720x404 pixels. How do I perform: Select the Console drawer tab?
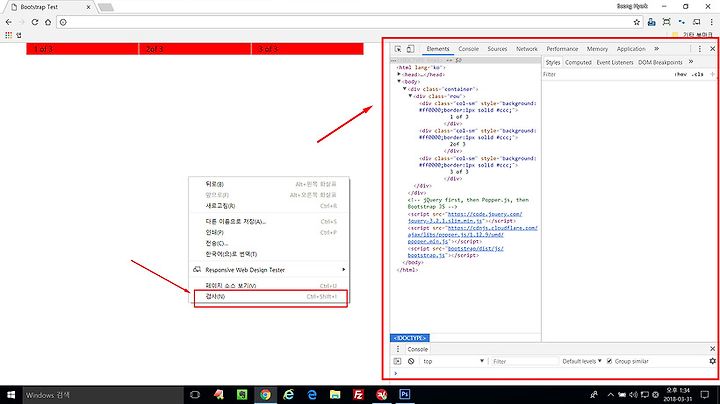coord(417,349)
